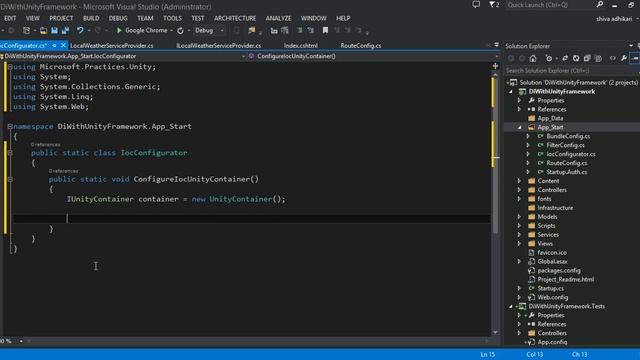This screenshot has width=640, height=360.
Task: Open Properties wrench icon in Solution Explorer
Action: click(x=624, y=58)
